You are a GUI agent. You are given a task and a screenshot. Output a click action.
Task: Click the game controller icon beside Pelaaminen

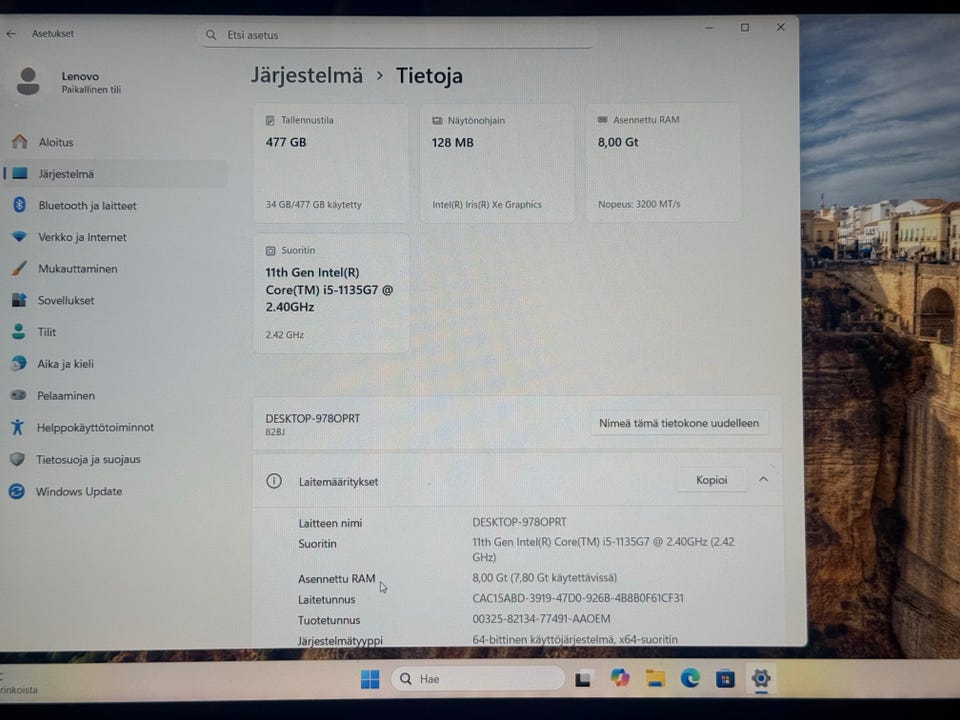pyautogui.click(x=18, y=395)
